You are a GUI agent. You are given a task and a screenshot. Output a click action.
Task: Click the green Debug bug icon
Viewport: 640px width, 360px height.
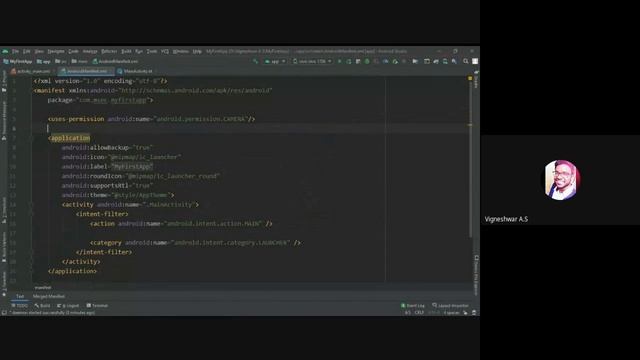point(367,61)
